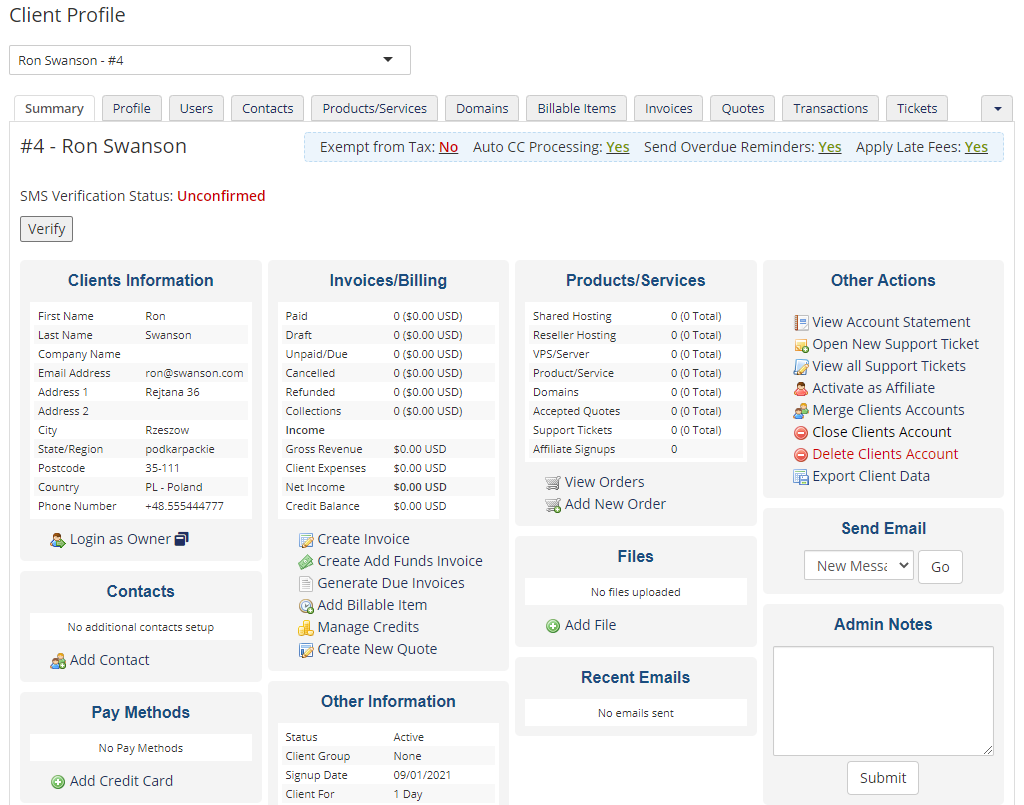Screen dimensions: 1024x805
Task: Click the ron@swanson.com email address
Action: pyautogui.click(x=194, y=373)
